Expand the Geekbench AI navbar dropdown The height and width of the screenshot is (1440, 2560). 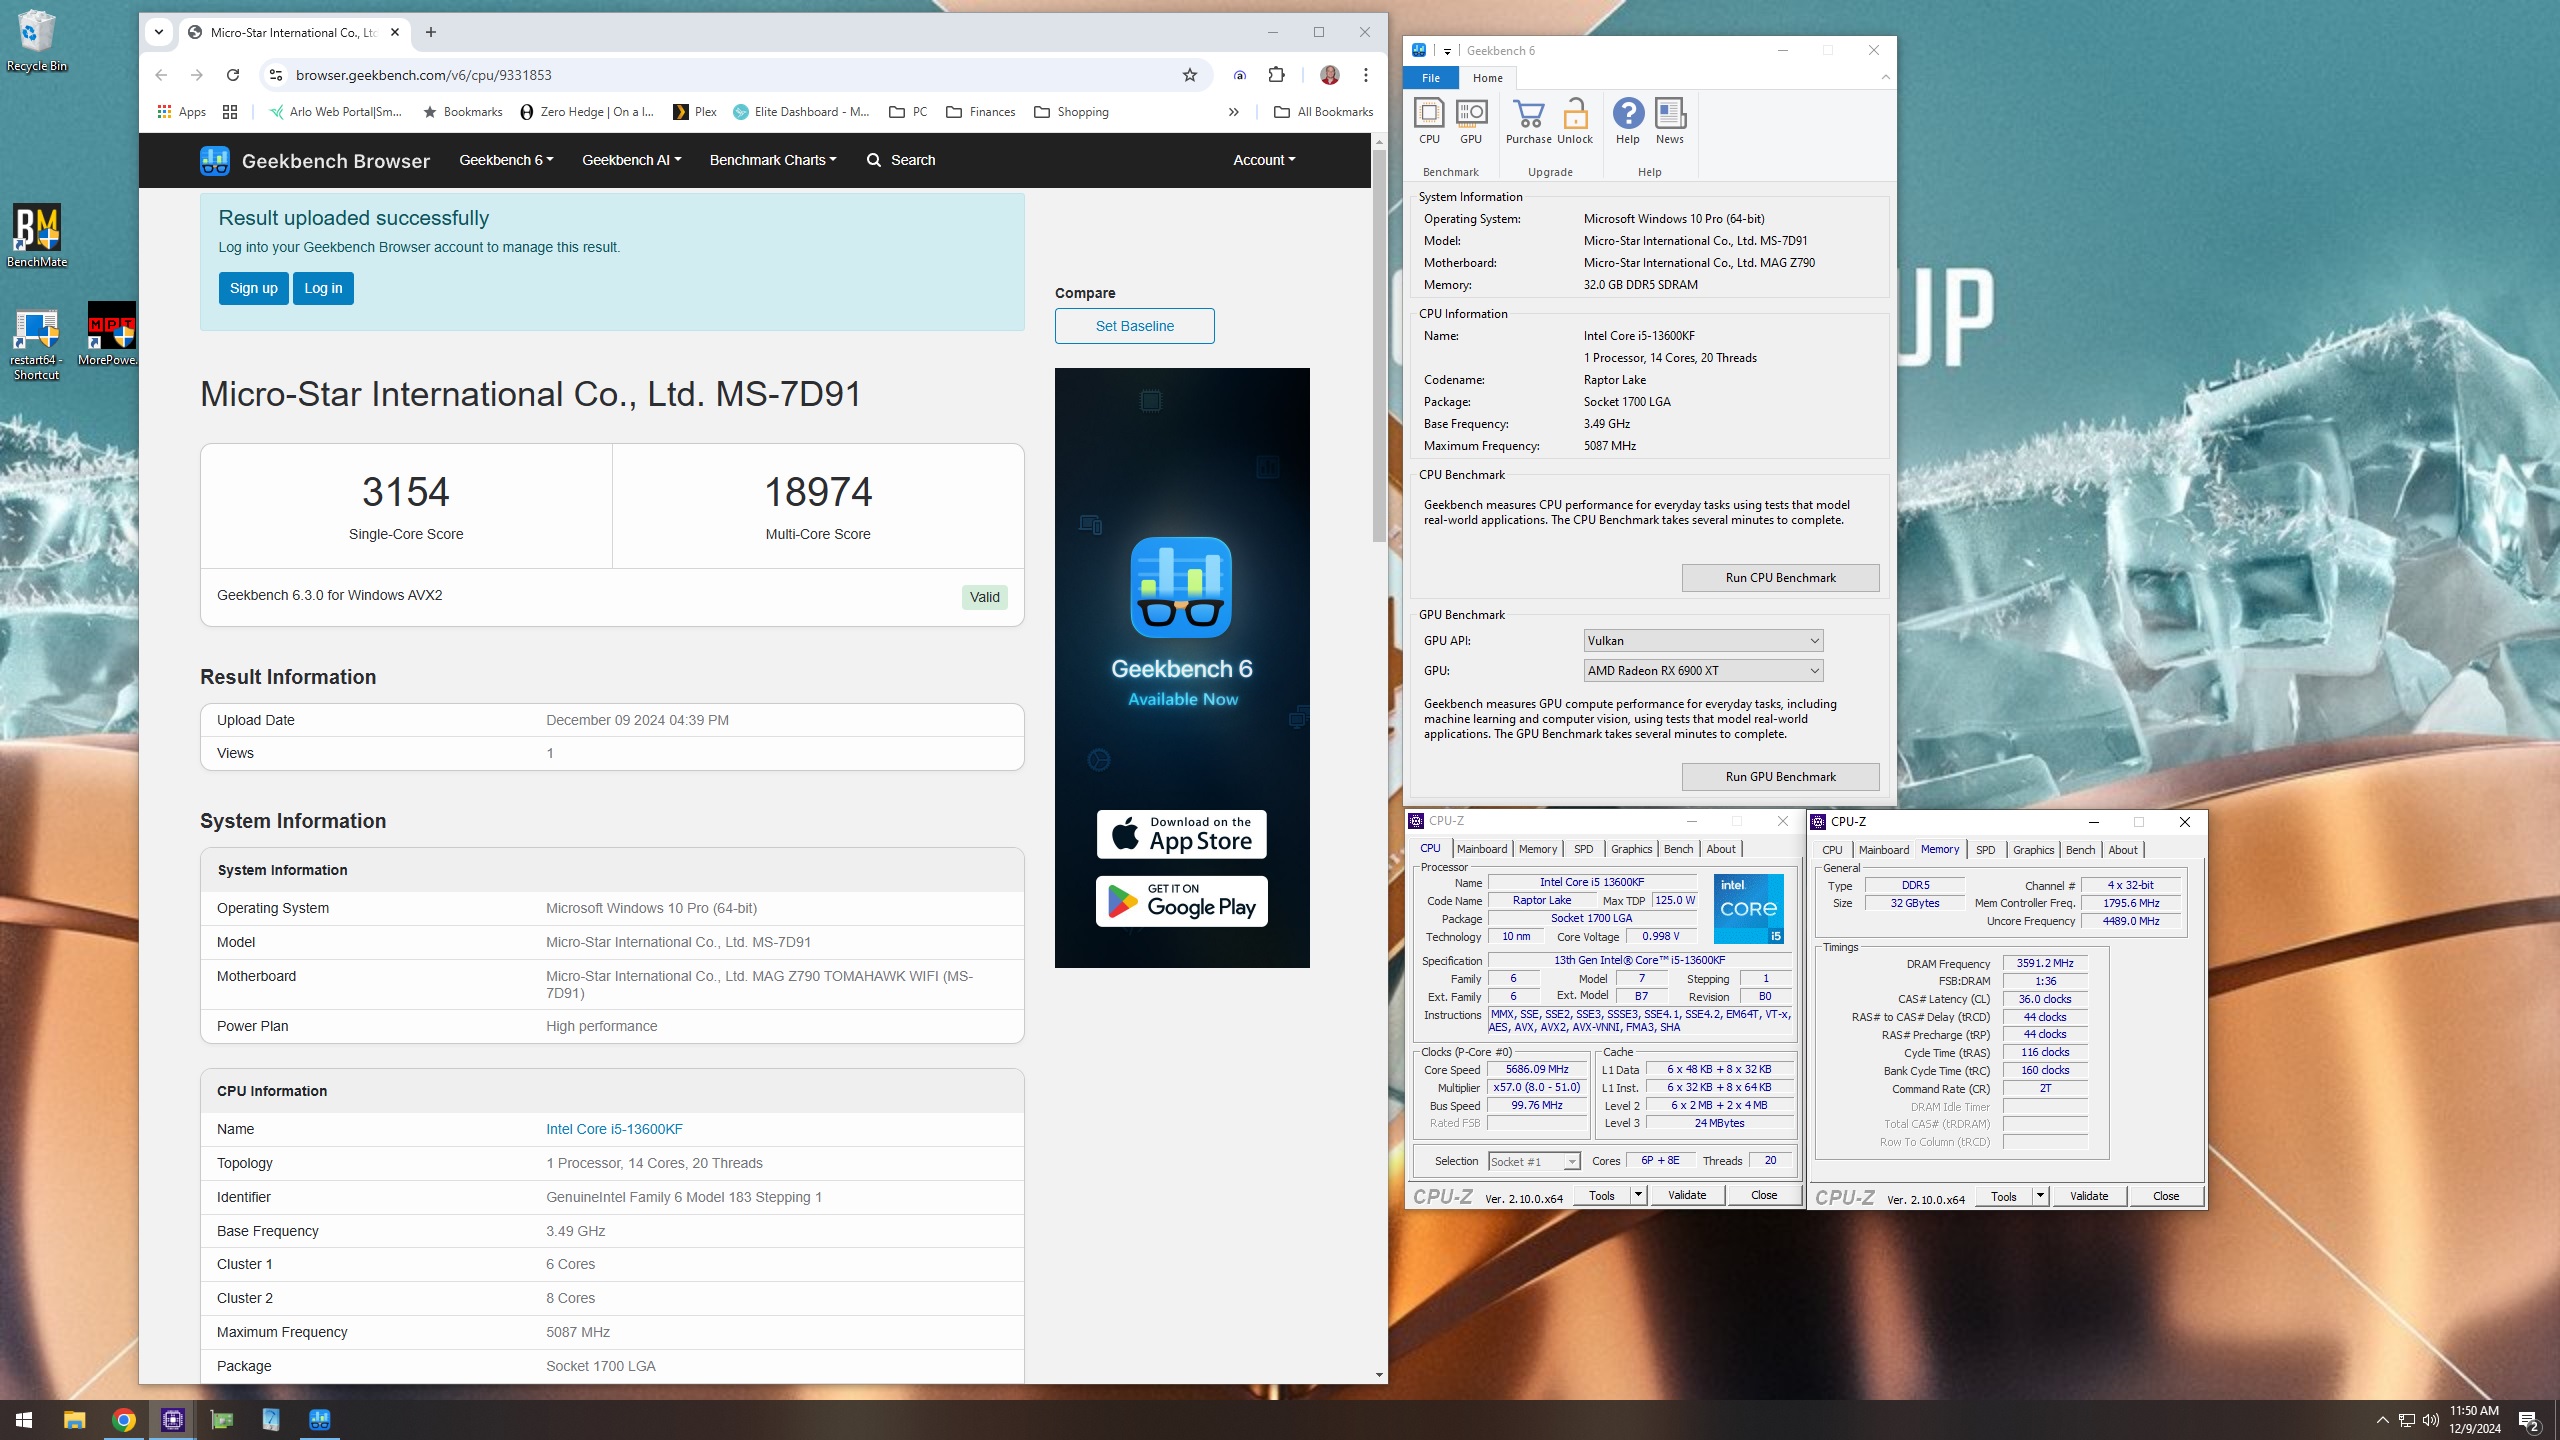[631, 160]
